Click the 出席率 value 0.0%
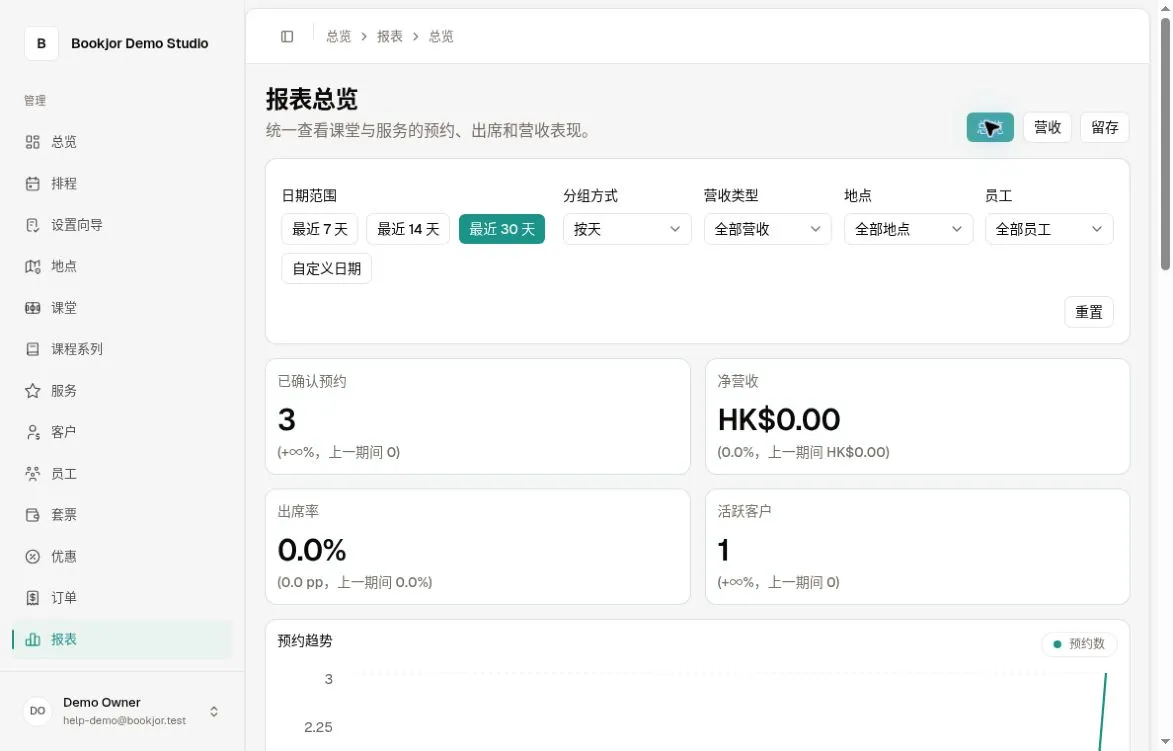The height and width of the screenshot is (751, 1173). coord(312,551)
